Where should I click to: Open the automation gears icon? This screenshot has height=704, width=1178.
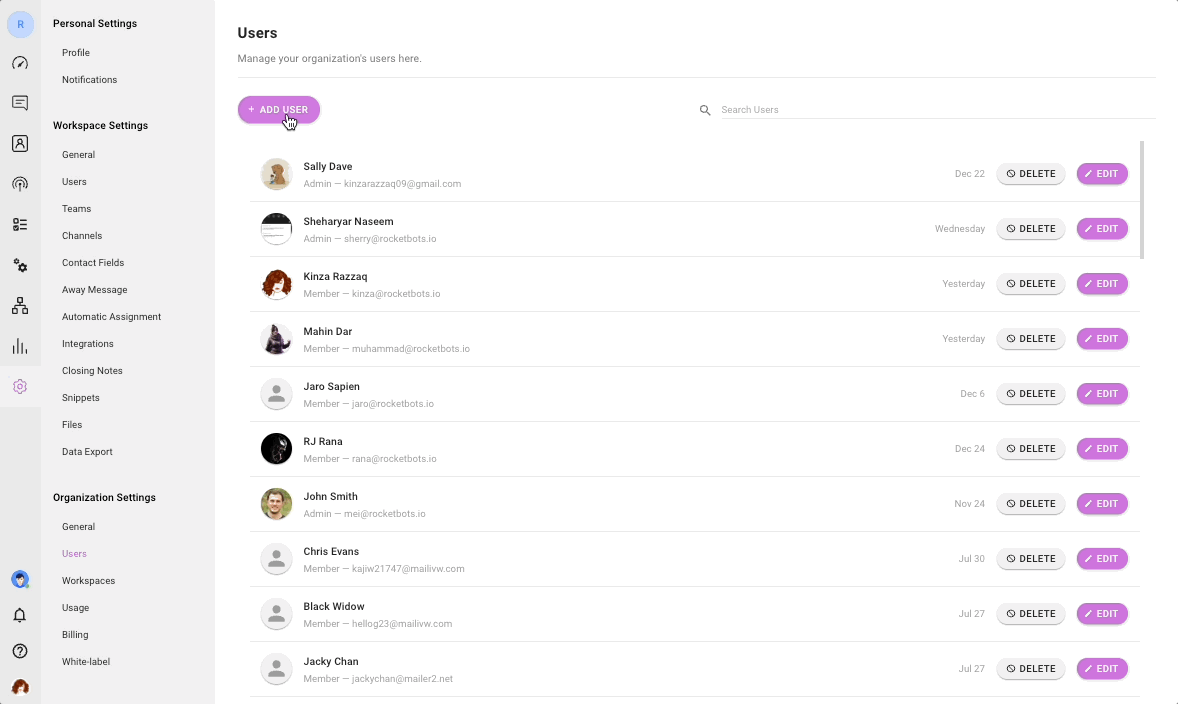[x=20, y=265]
